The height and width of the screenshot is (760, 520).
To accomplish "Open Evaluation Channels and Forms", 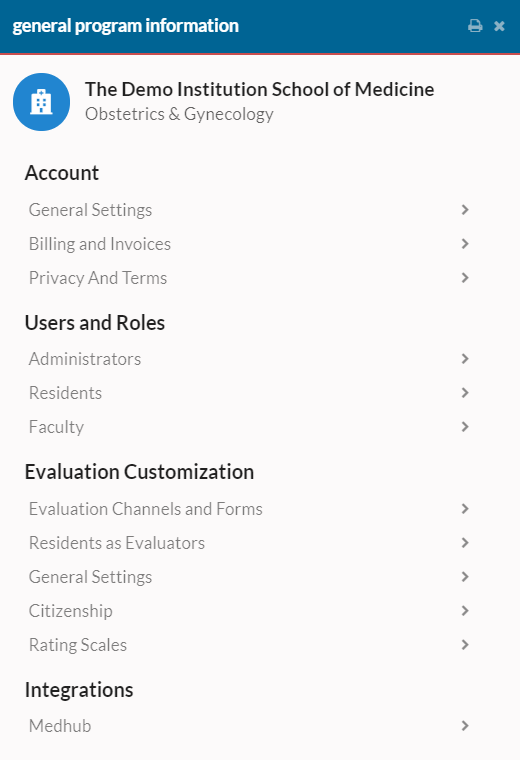I will tap(249, 509).
